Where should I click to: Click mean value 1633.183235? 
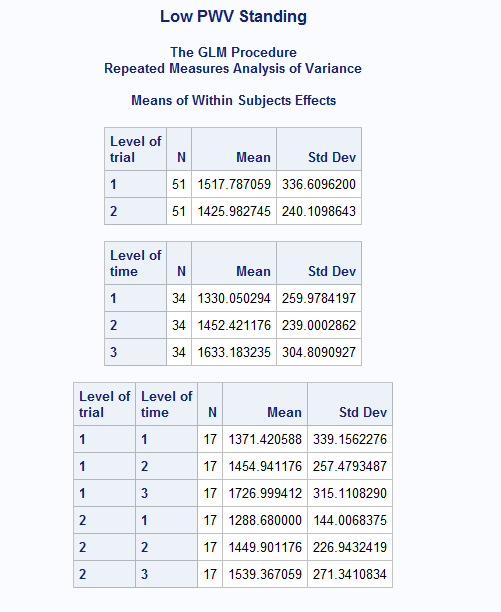click(234, 352)
